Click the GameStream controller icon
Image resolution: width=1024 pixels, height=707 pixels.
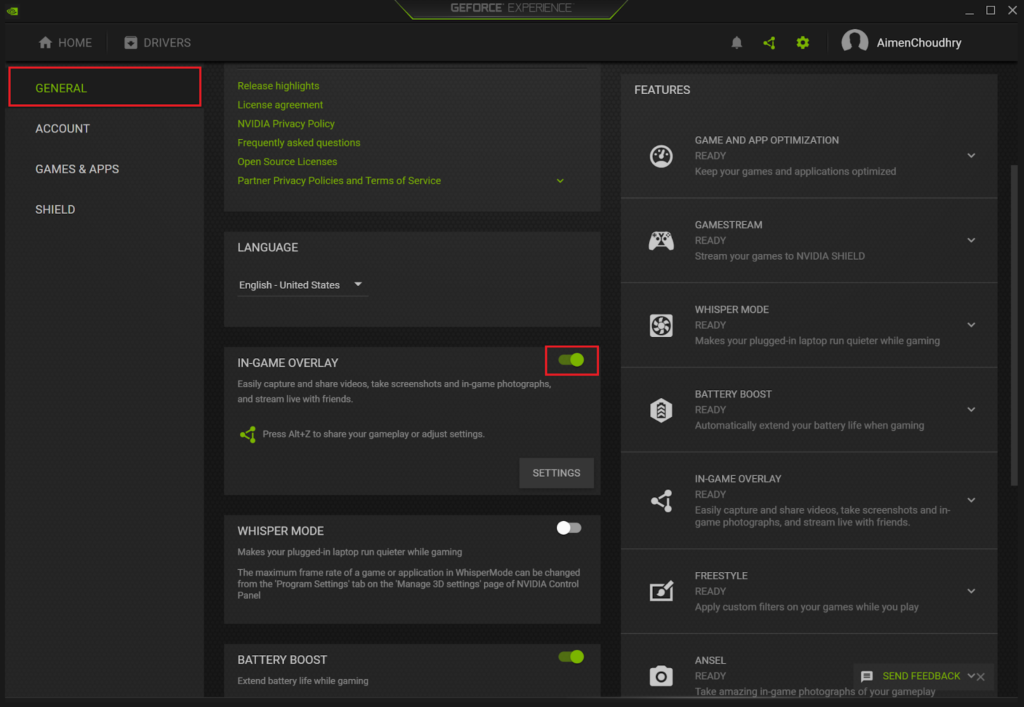point(661,240)
